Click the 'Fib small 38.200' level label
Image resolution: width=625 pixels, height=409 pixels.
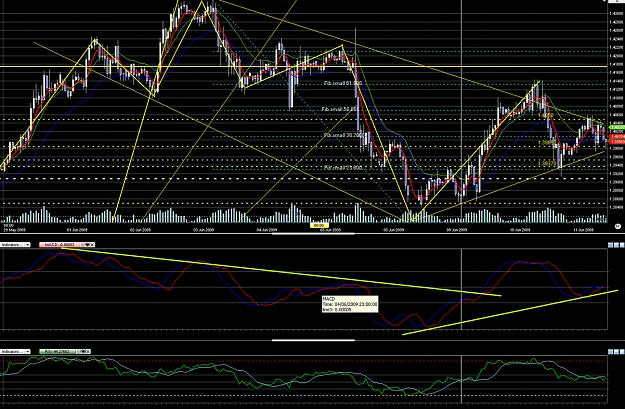click(x=343, y=135)
